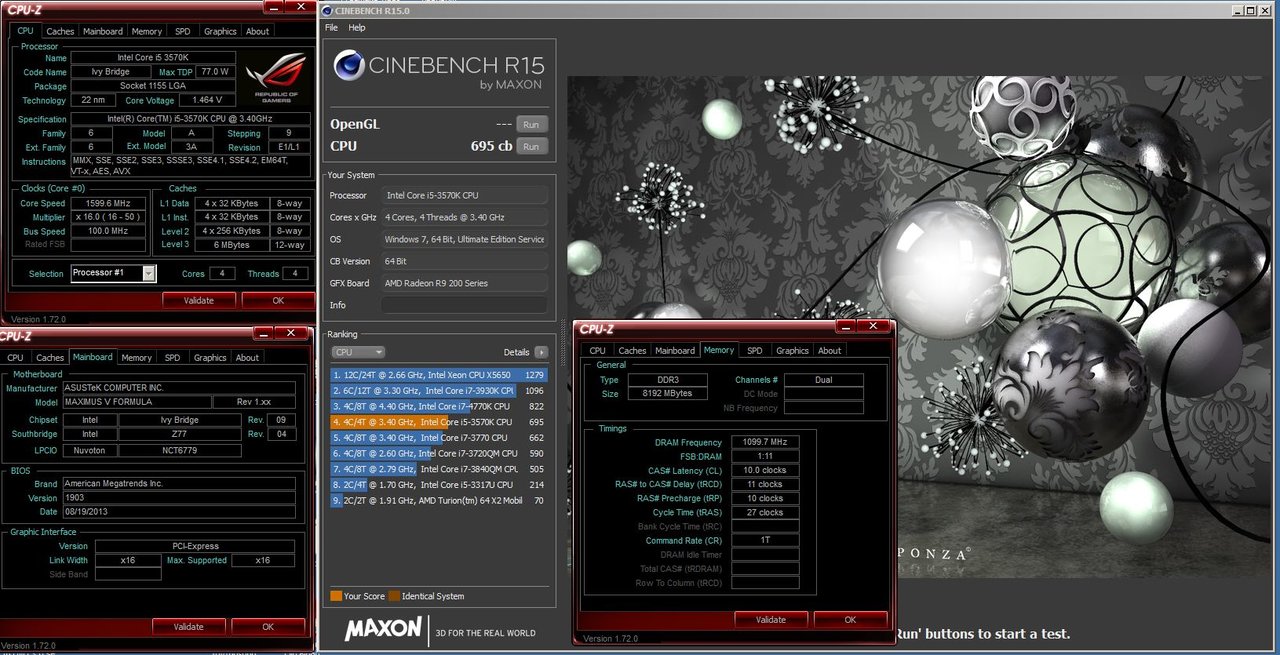This screenshot has width=1280, height=655.
Task: Click the BIOS Version value 1903
Action: tap(179, 498)
